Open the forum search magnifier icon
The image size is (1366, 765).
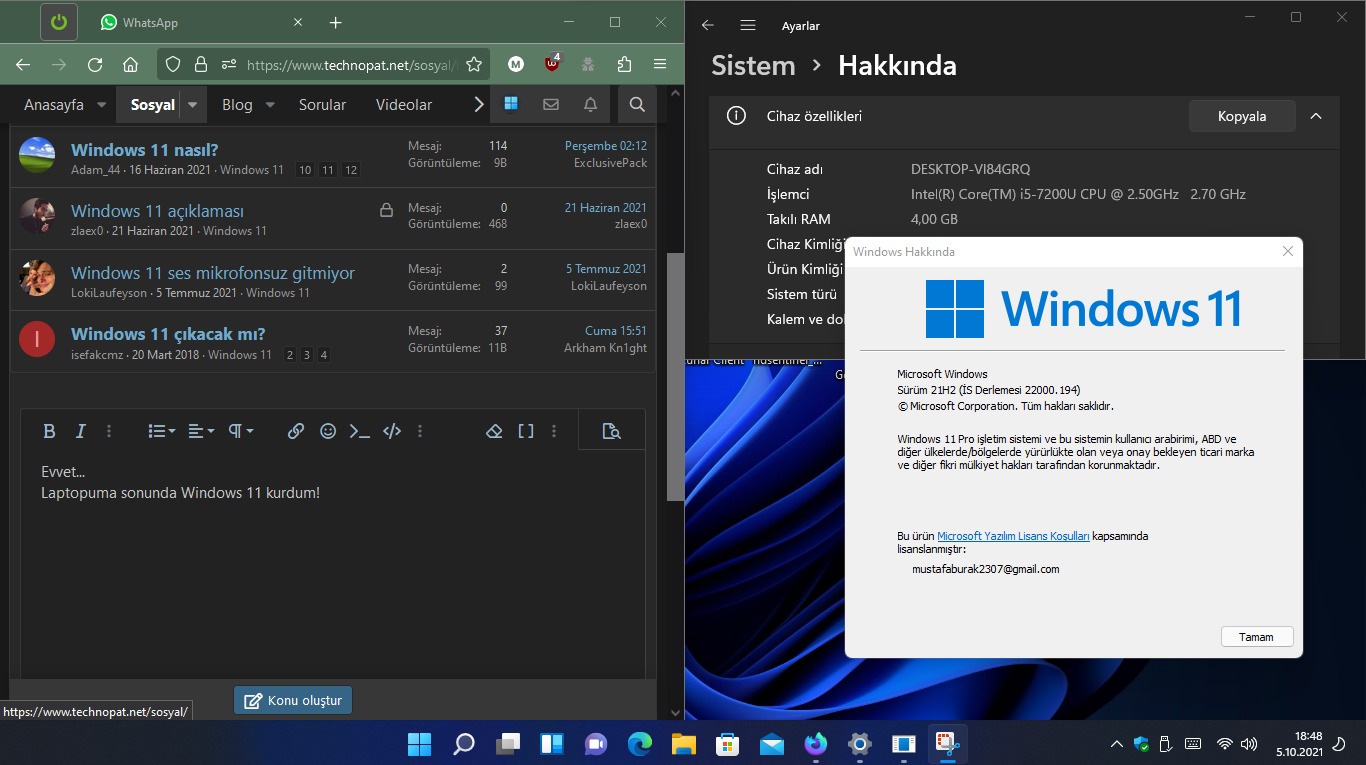click(637, 104)
